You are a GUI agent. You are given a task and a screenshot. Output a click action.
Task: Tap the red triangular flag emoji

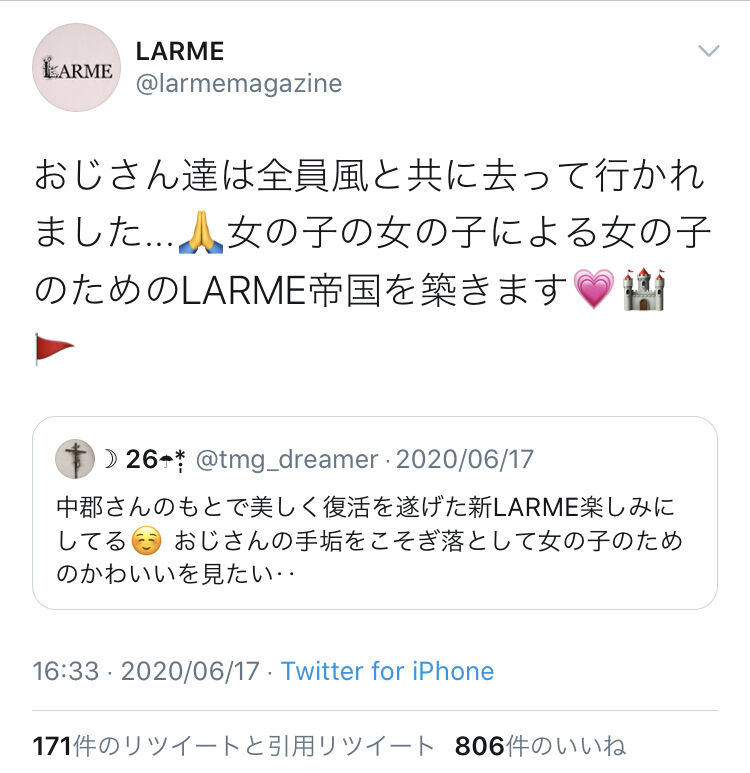coord(54,349)
